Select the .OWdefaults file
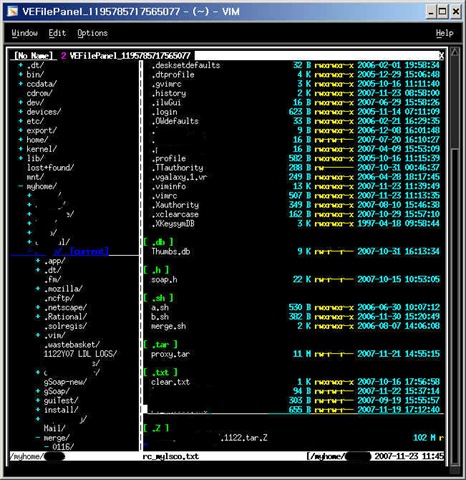The height and width of the screenshot is (480, 466). coord(175,121)
